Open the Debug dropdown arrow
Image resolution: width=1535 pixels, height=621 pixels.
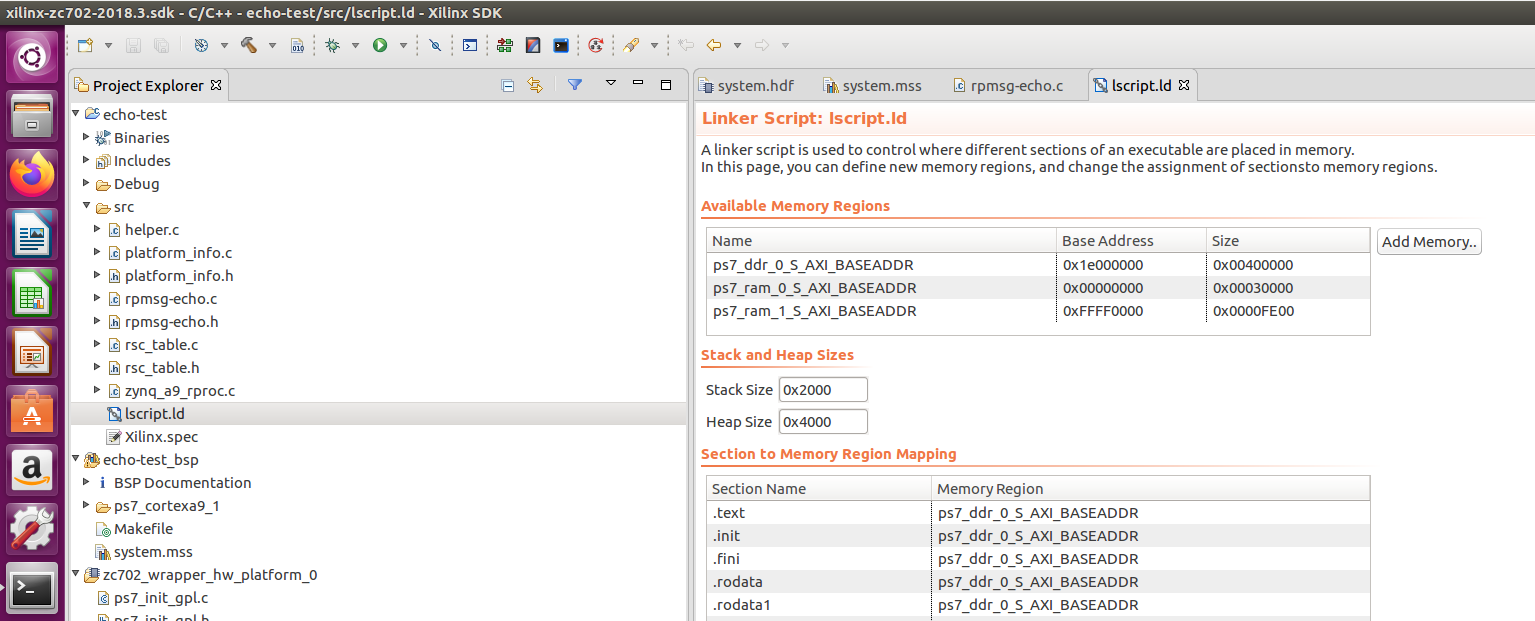(354, 45)
